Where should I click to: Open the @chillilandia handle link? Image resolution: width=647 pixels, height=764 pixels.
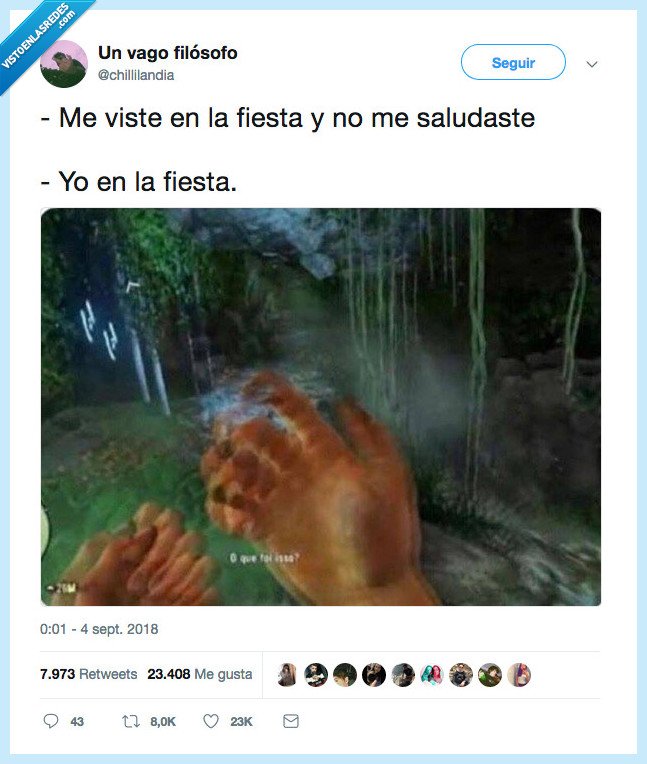pyautogui.click(x=136, y=75)
